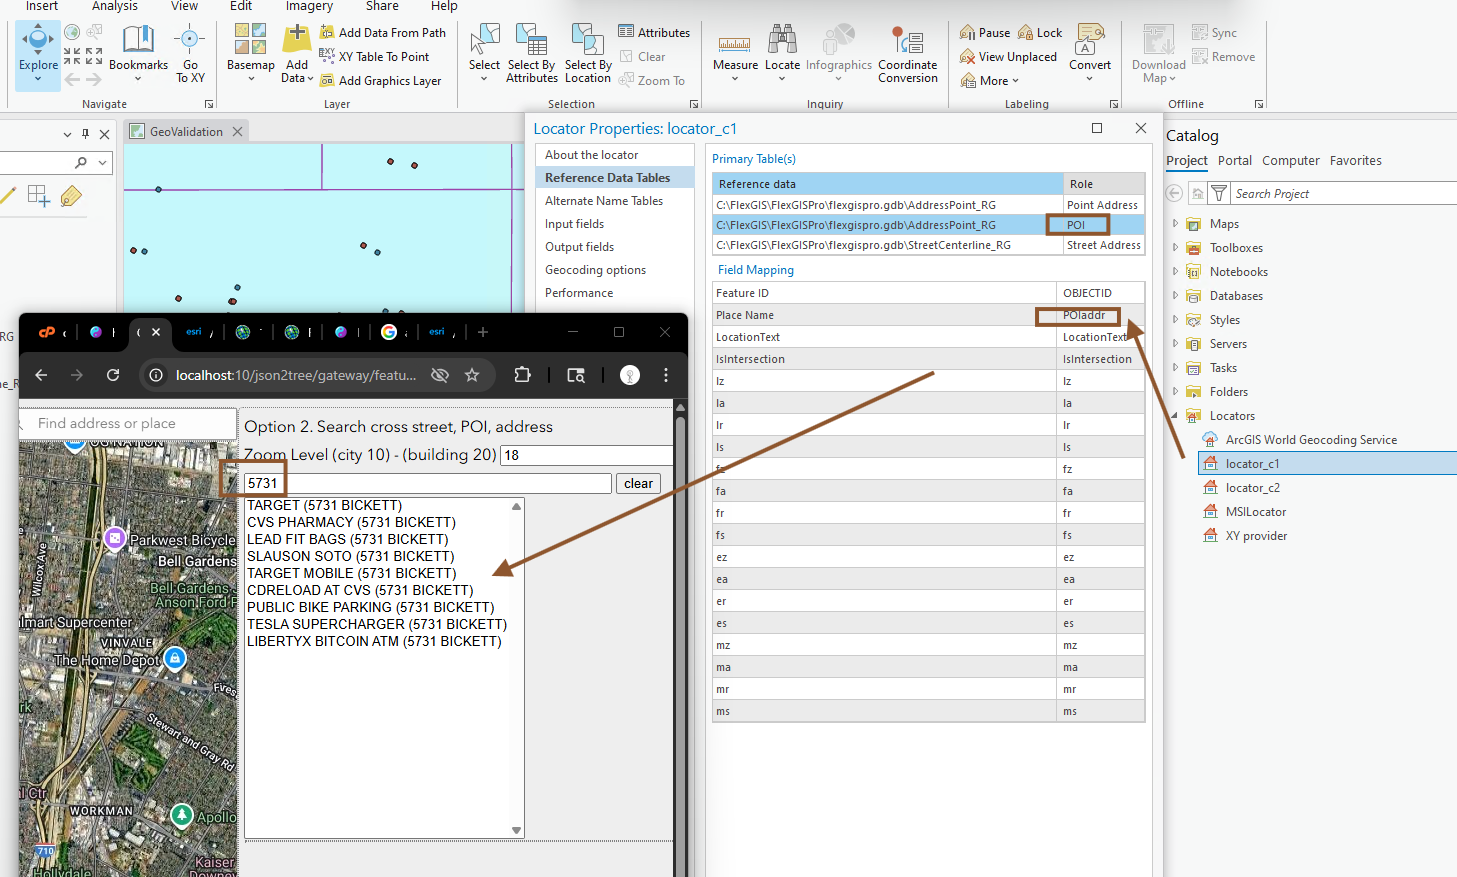Switch to the Computer catalog tab

(1290, 161)
